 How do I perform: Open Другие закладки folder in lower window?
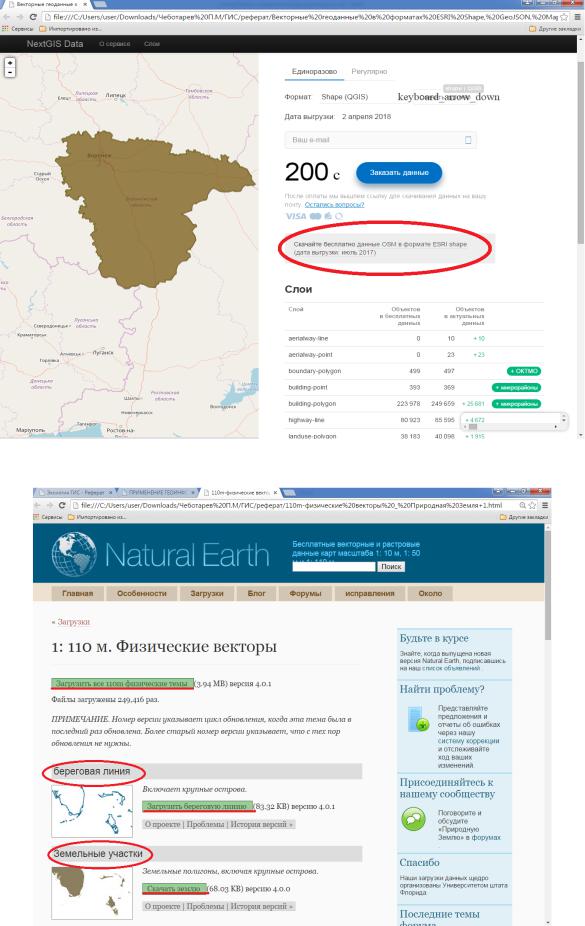click(x=525, y=517)
